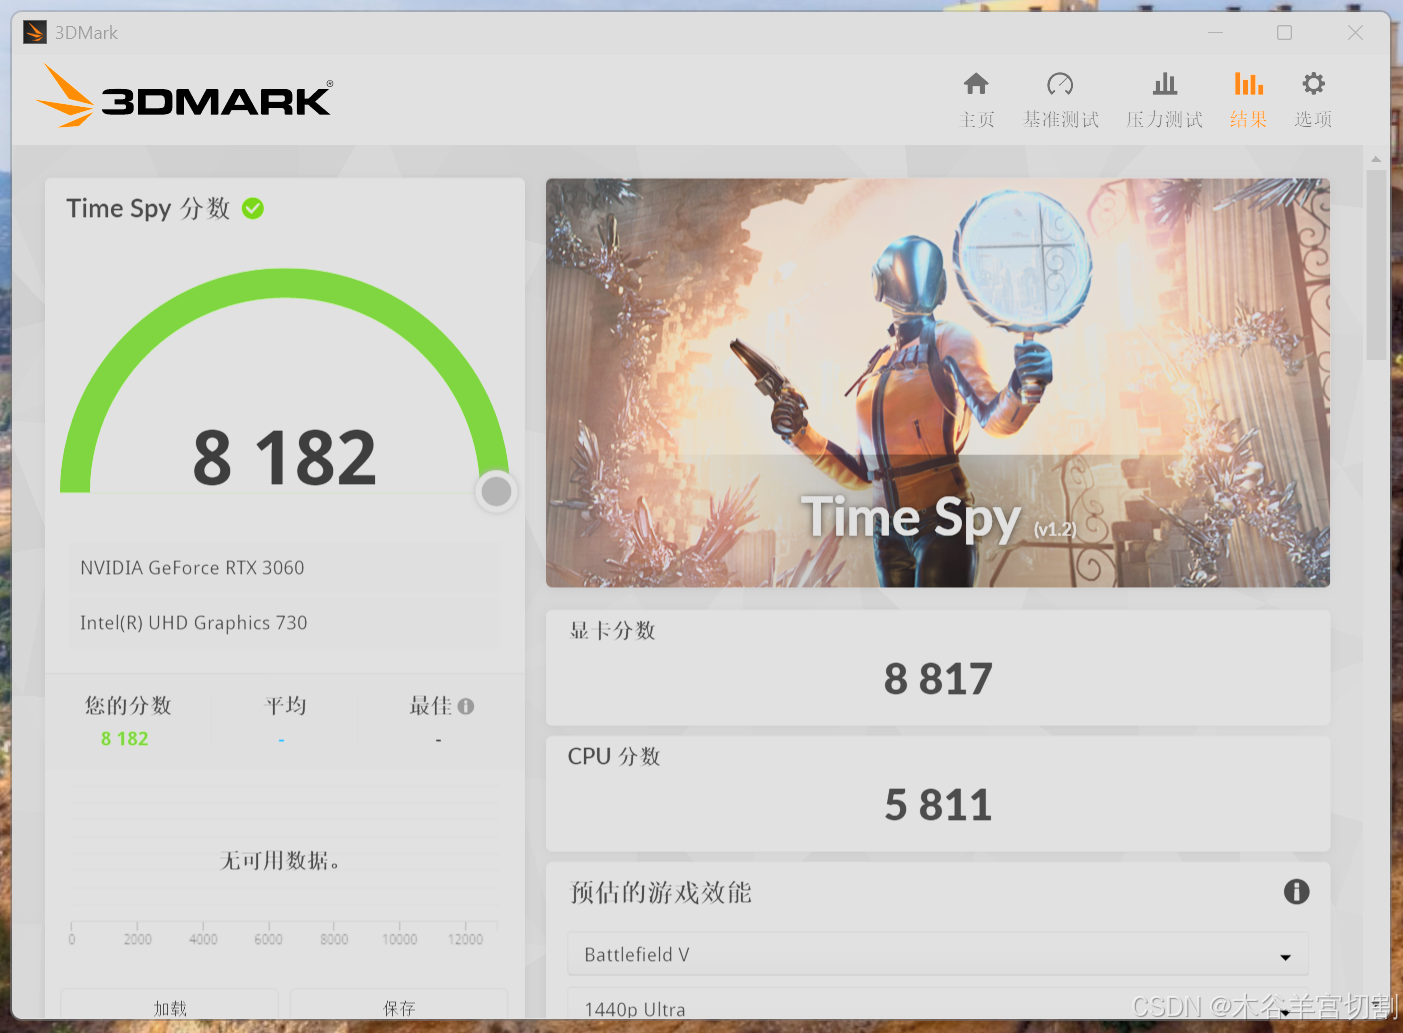Screen dimensions: 1403x1033
Task: Open the Options (选项) gear icon
Action: pos(1313,83)
